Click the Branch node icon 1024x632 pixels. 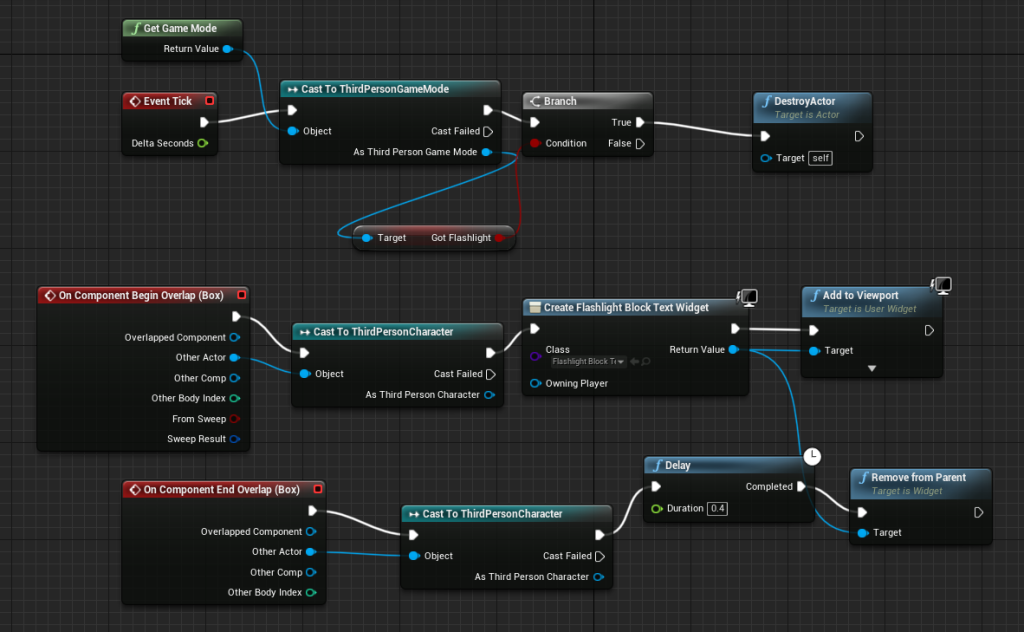[534, 101]
